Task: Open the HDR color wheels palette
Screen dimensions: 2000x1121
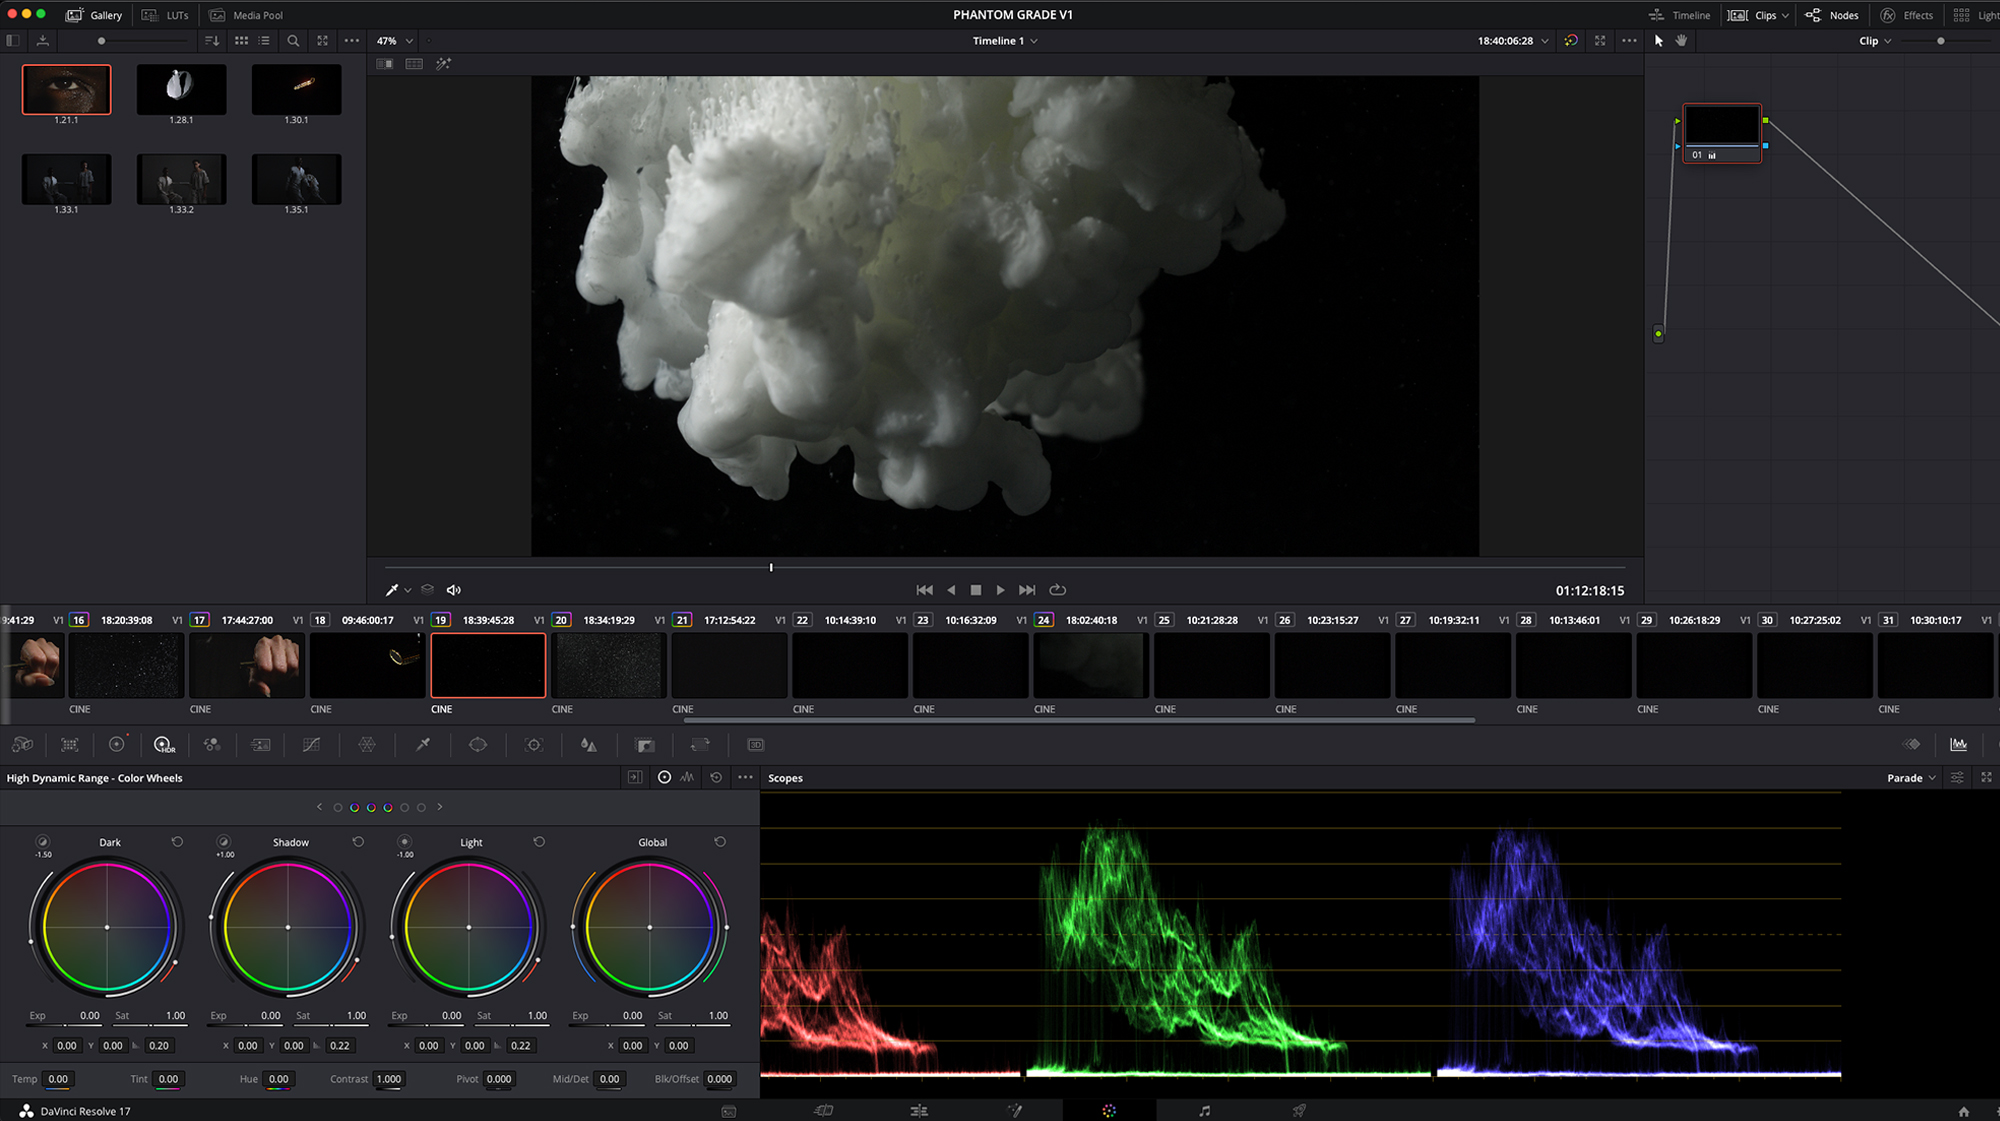Action: 163,745
